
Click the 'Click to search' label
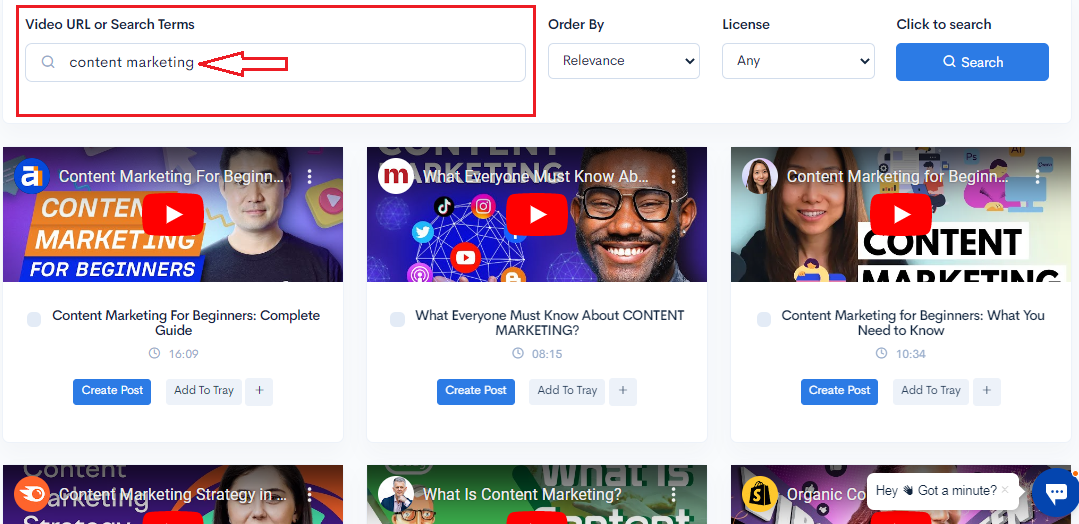pyautogui.click(x=943, y=24)
